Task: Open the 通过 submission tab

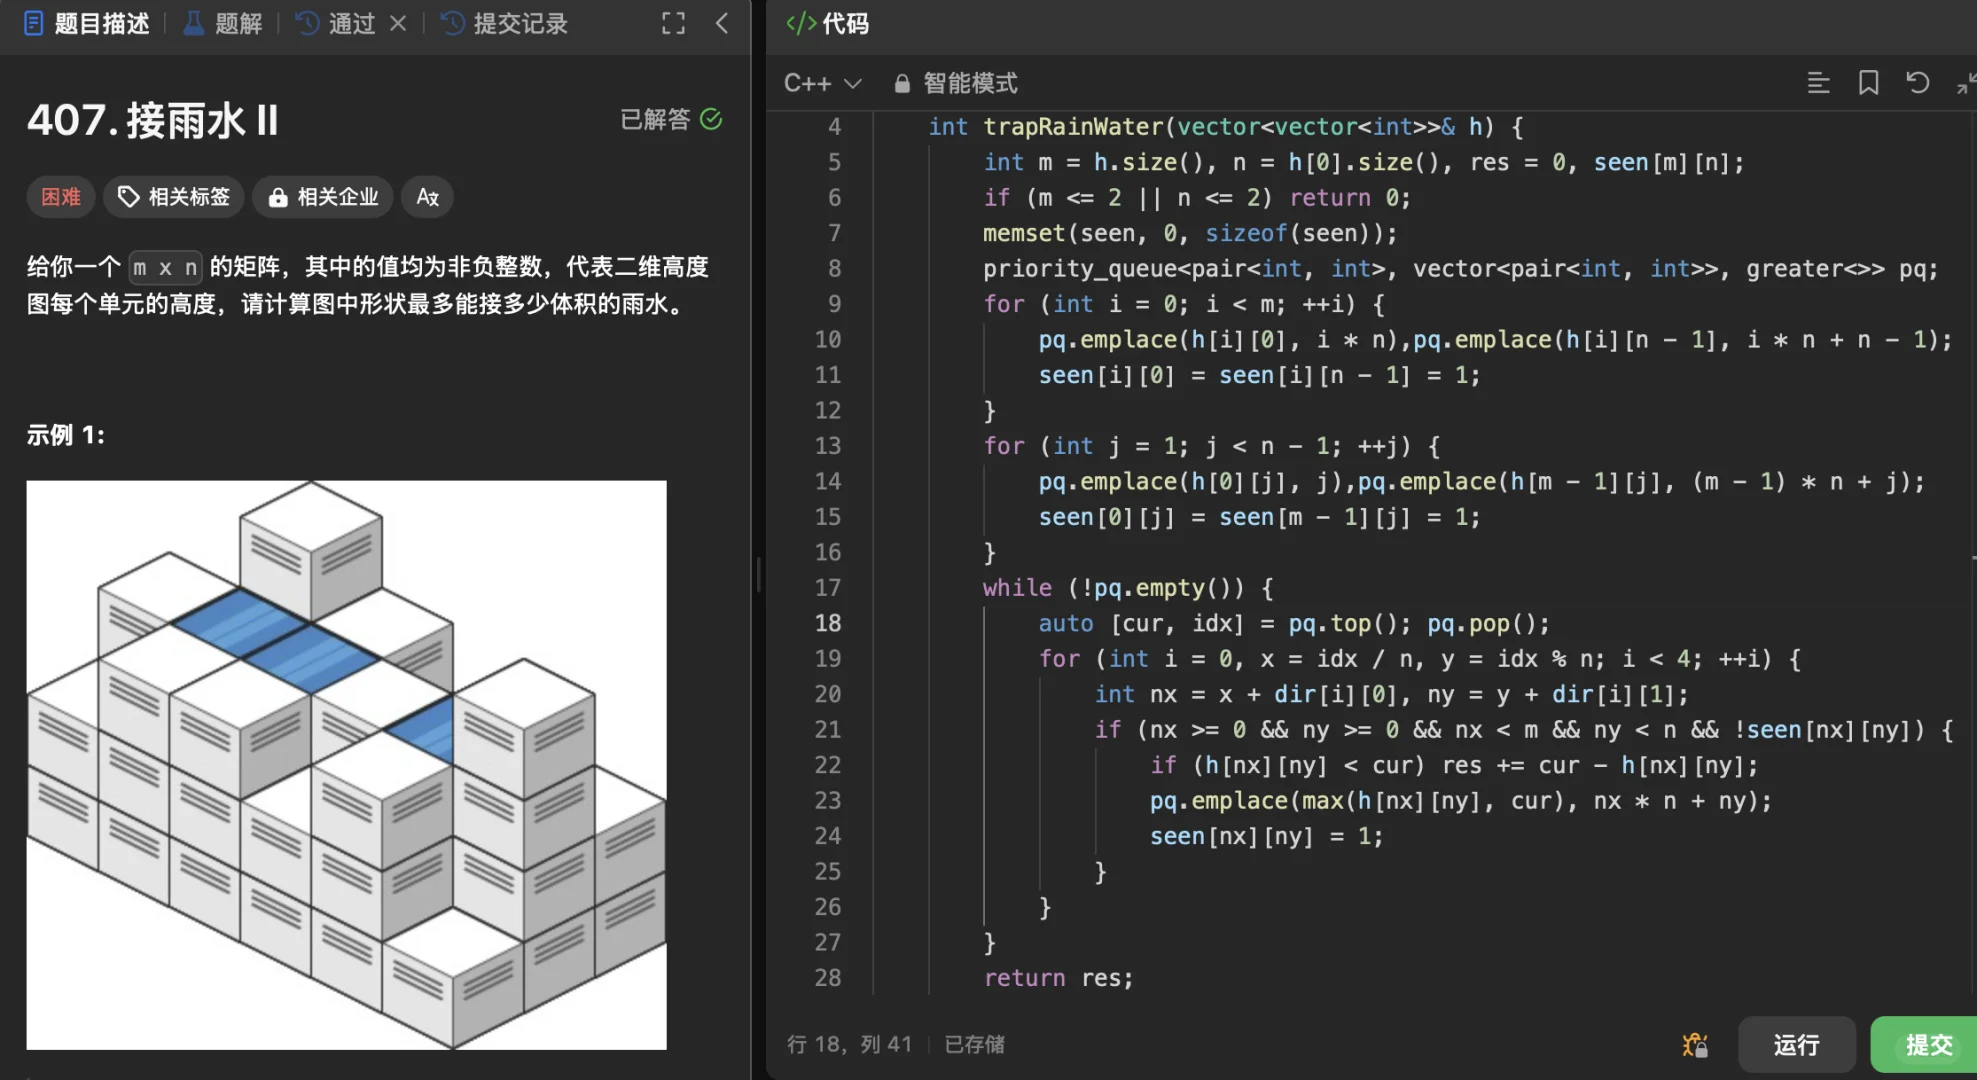Action: pyautogui.click(x=336, y=23)
